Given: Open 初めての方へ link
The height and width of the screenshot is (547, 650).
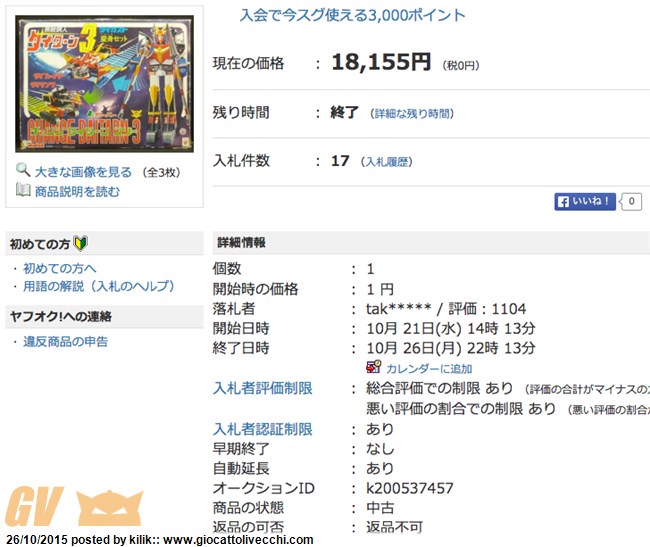Looking at the screenshot, I should pos(60,269).
